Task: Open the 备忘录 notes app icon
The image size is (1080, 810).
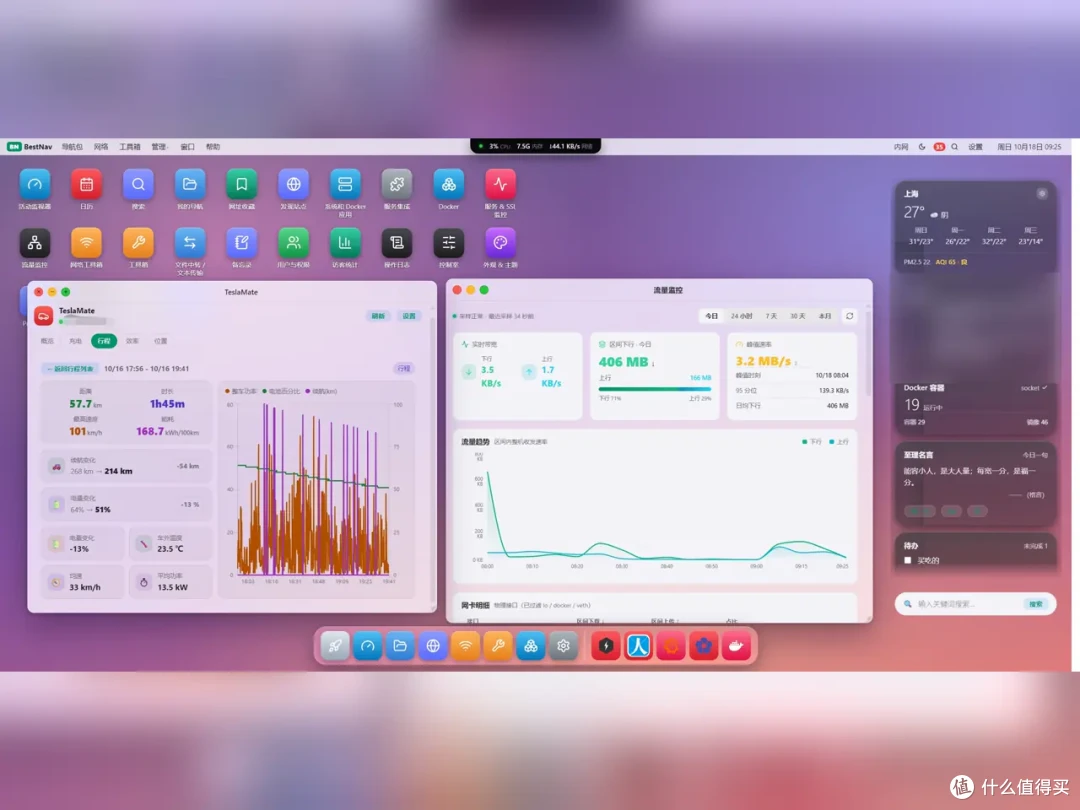Action: point(241,243)
